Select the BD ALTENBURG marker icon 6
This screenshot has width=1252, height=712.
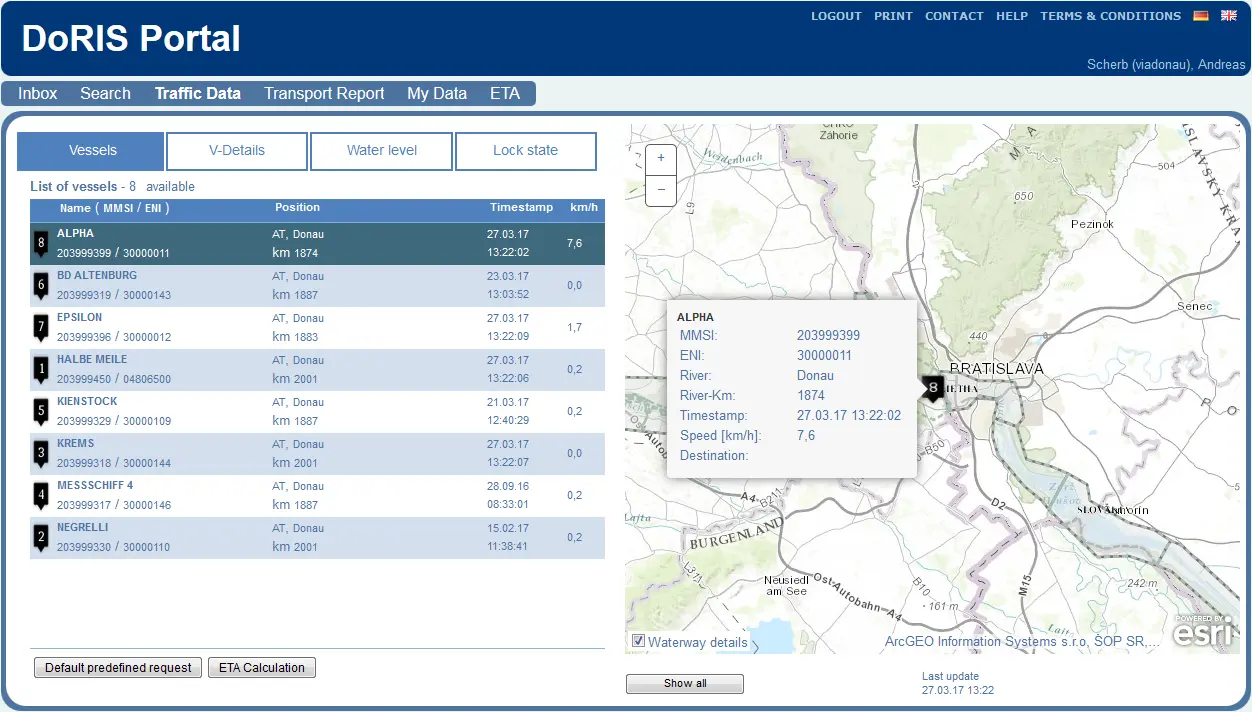pyautogui.click(x=41, y=285)
